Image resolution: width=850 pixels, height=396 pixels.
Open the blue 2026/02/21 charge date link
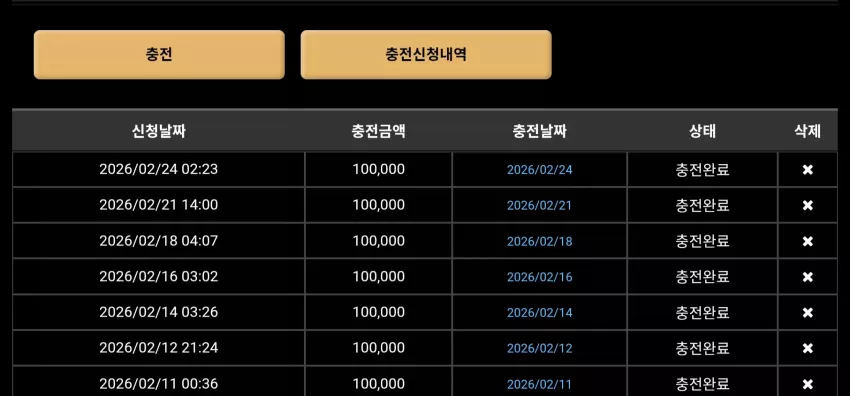pos(539,206)
